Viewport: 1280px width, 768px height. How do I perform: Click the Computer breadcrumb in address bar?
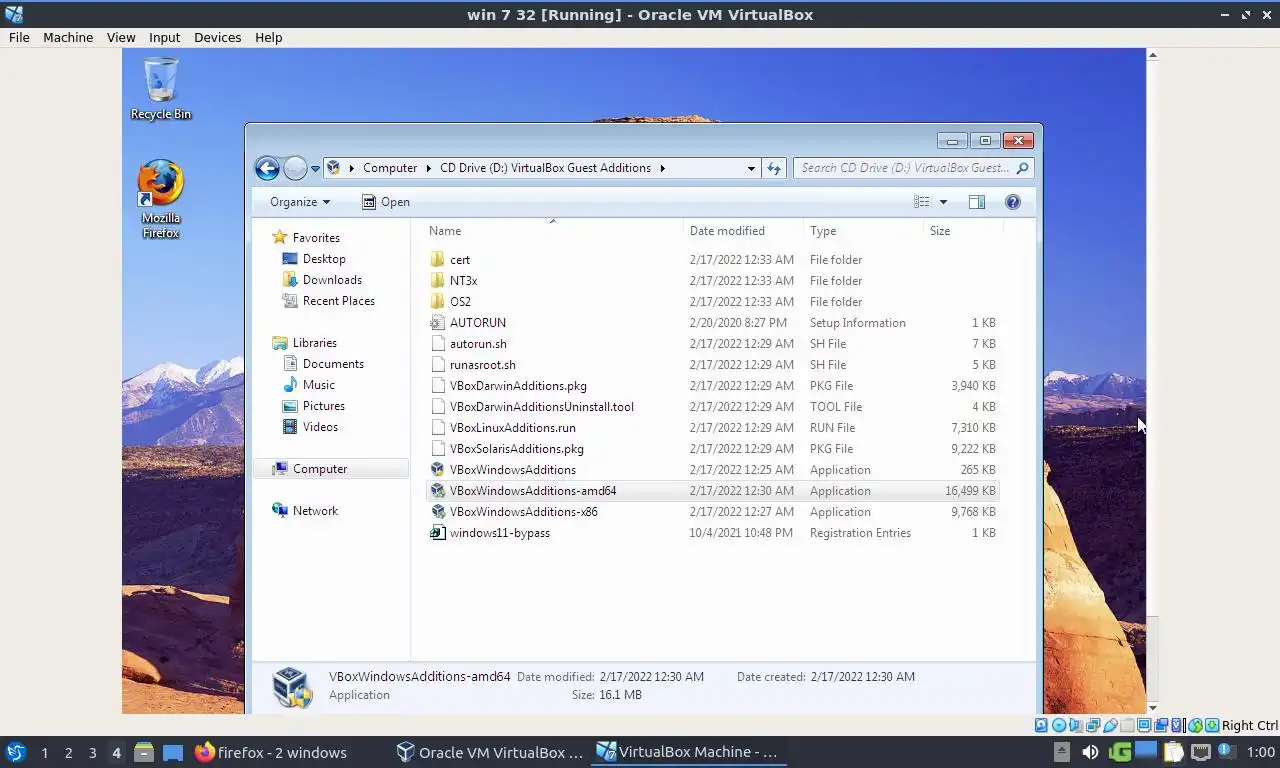pyautogui.click(x=390, y=168)
